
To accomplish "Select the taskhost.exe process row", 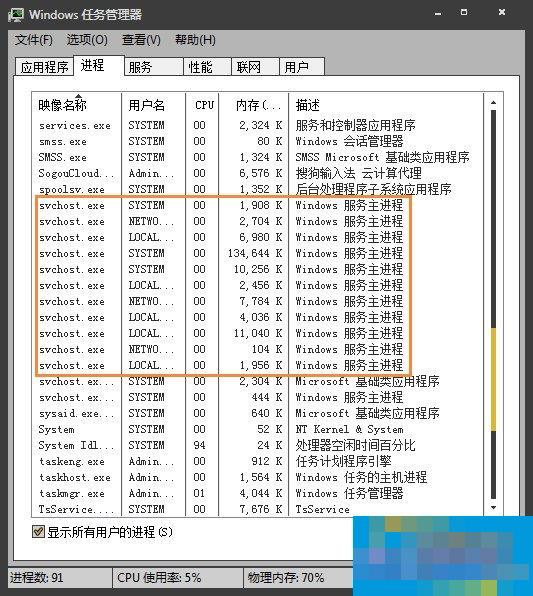I will (x=257, y=477).
